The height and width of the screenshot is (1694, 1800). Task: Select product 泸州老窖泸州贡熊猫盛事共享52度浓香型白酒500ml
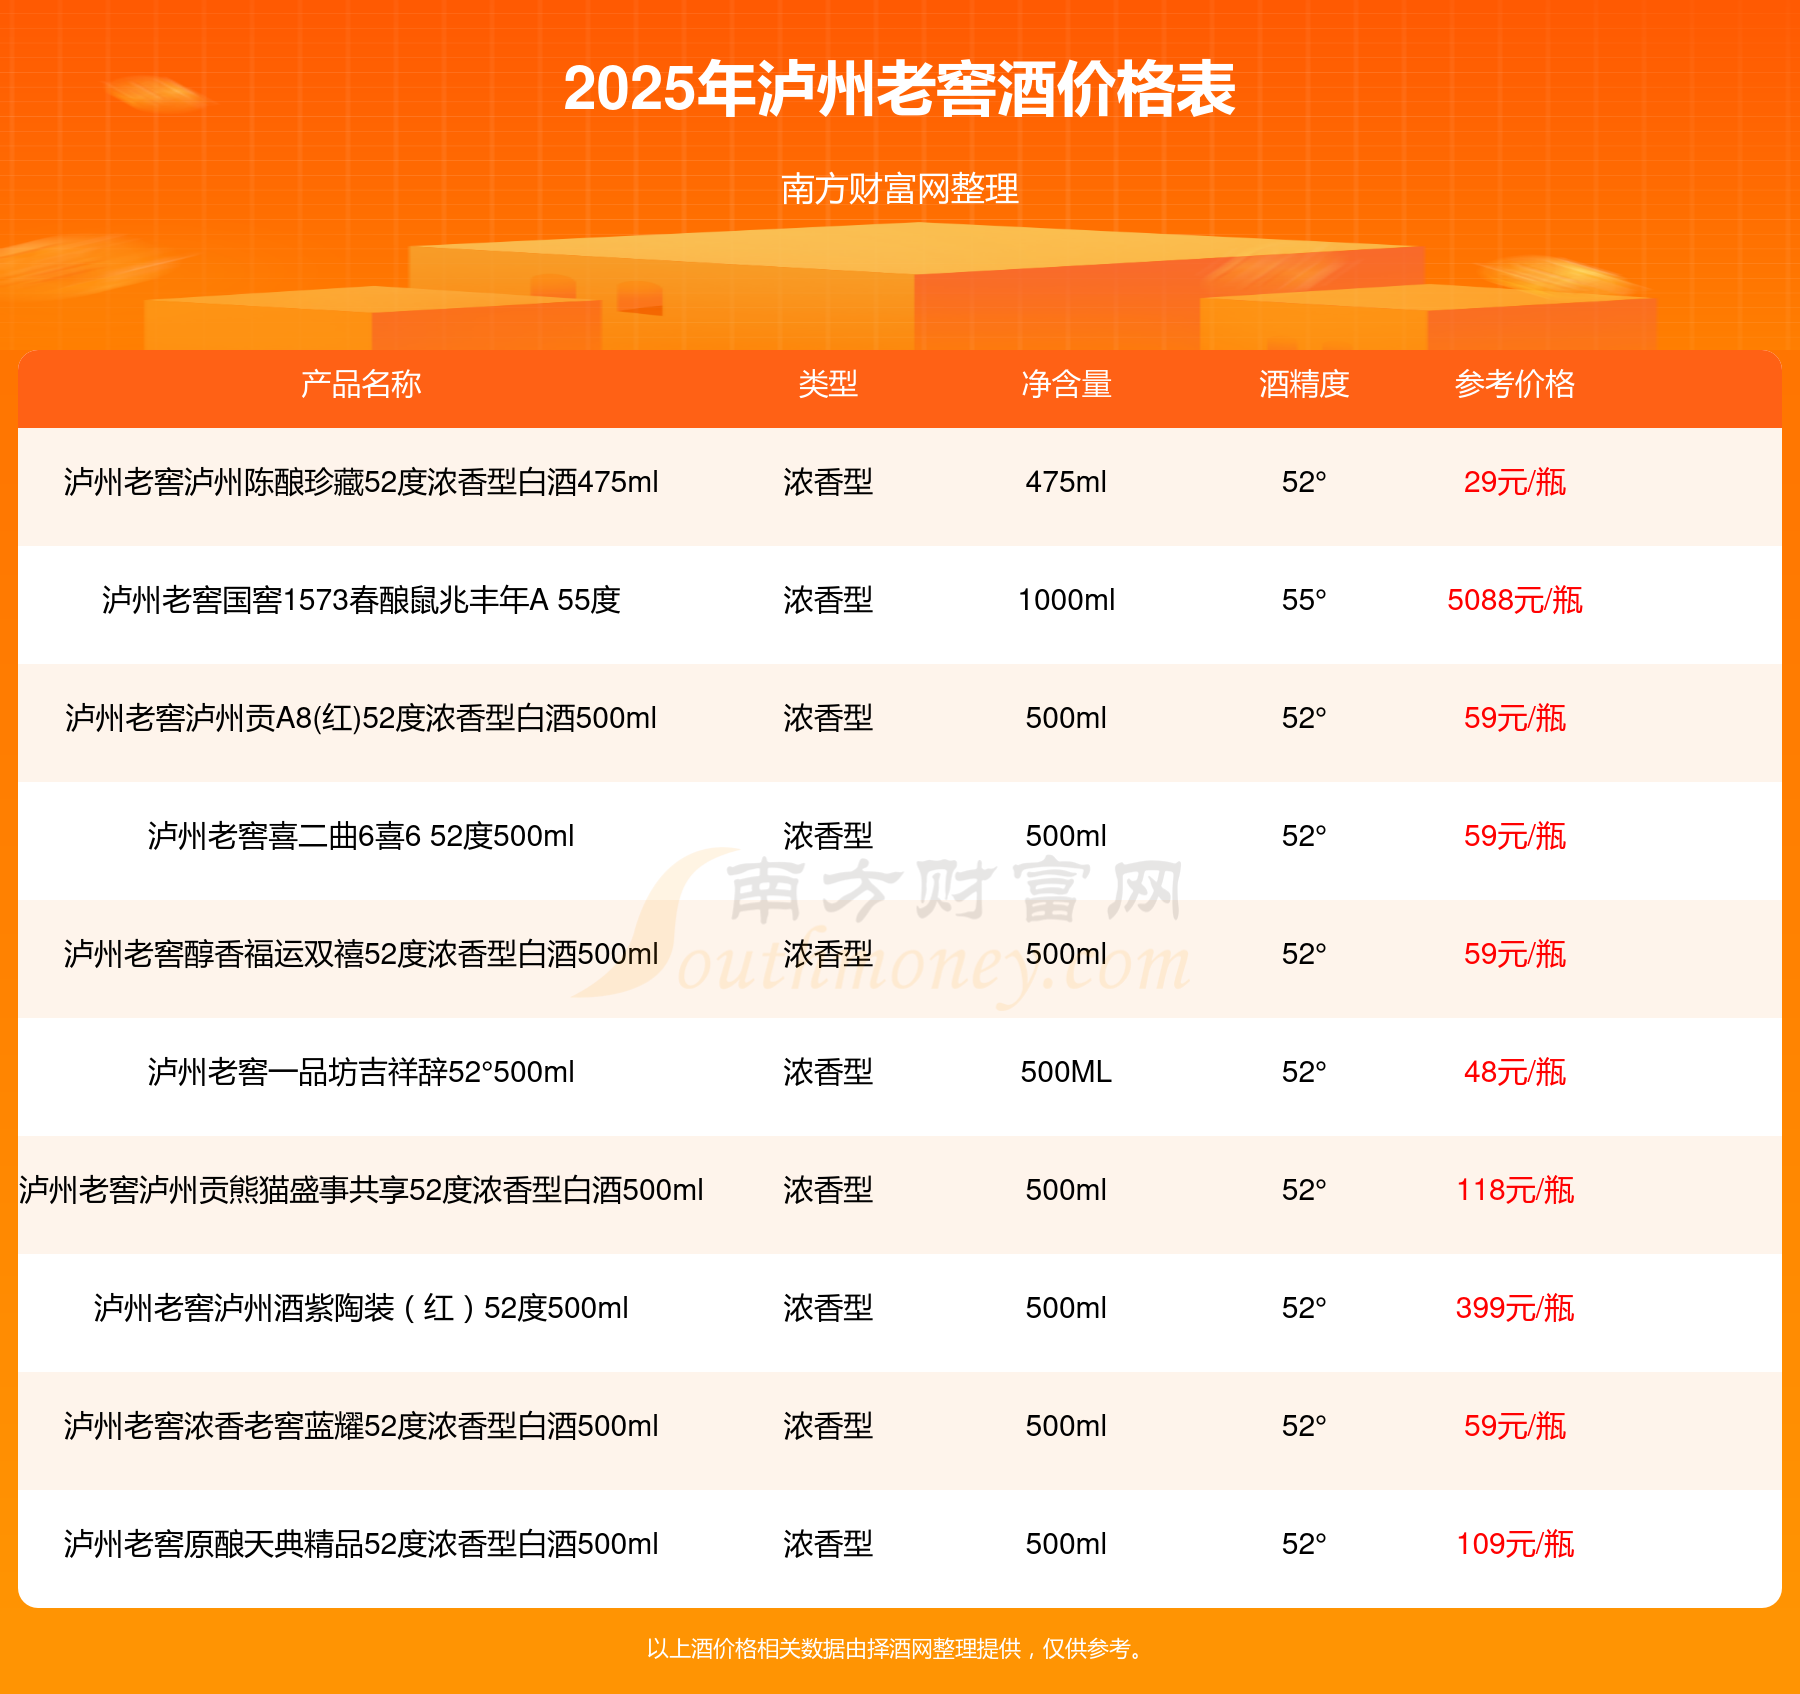pos(361,1190)
